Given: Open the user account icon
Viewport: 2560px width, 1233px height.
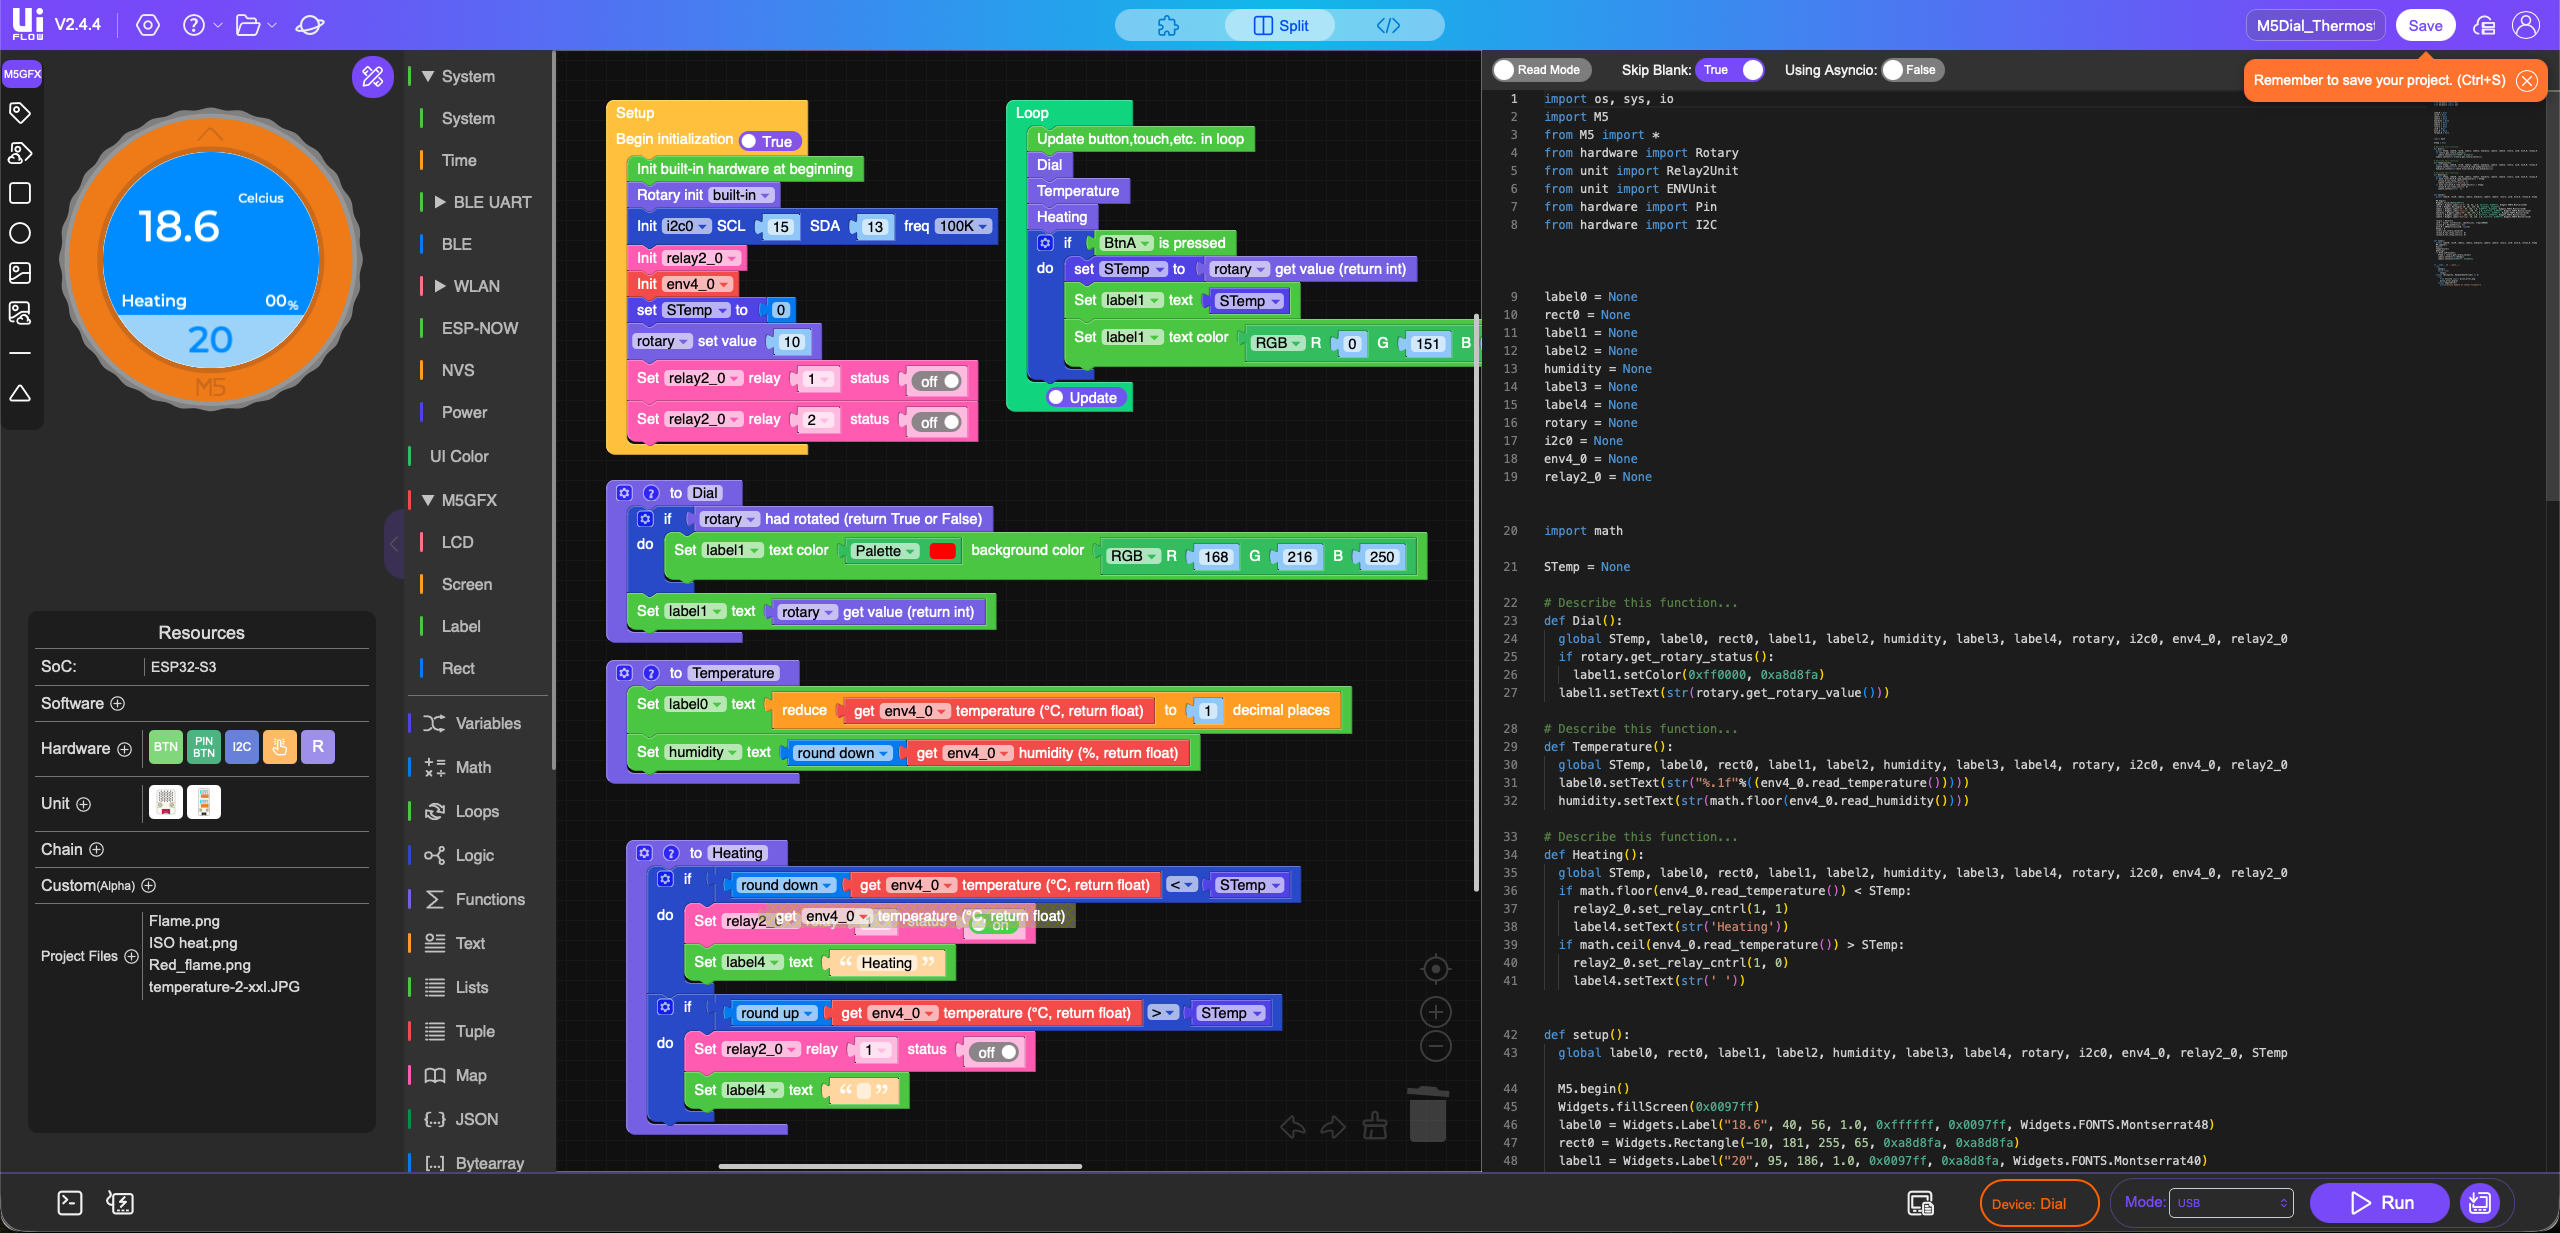Looking at the screenshot, I should [x=2526, y=25].
